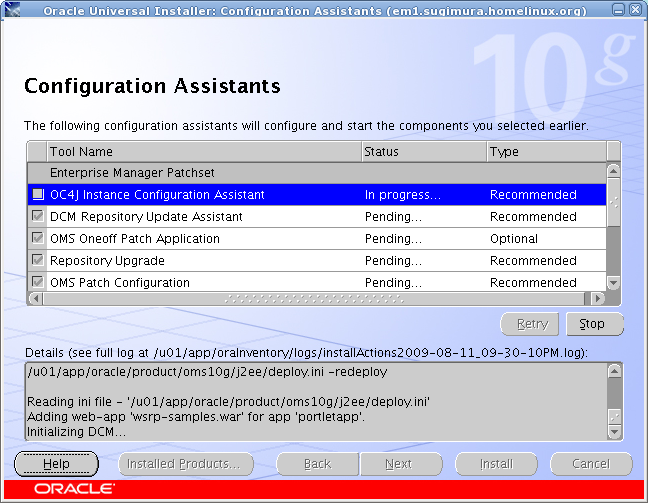
Task: Click the Type column header
Action: click(x=547, y=152)
